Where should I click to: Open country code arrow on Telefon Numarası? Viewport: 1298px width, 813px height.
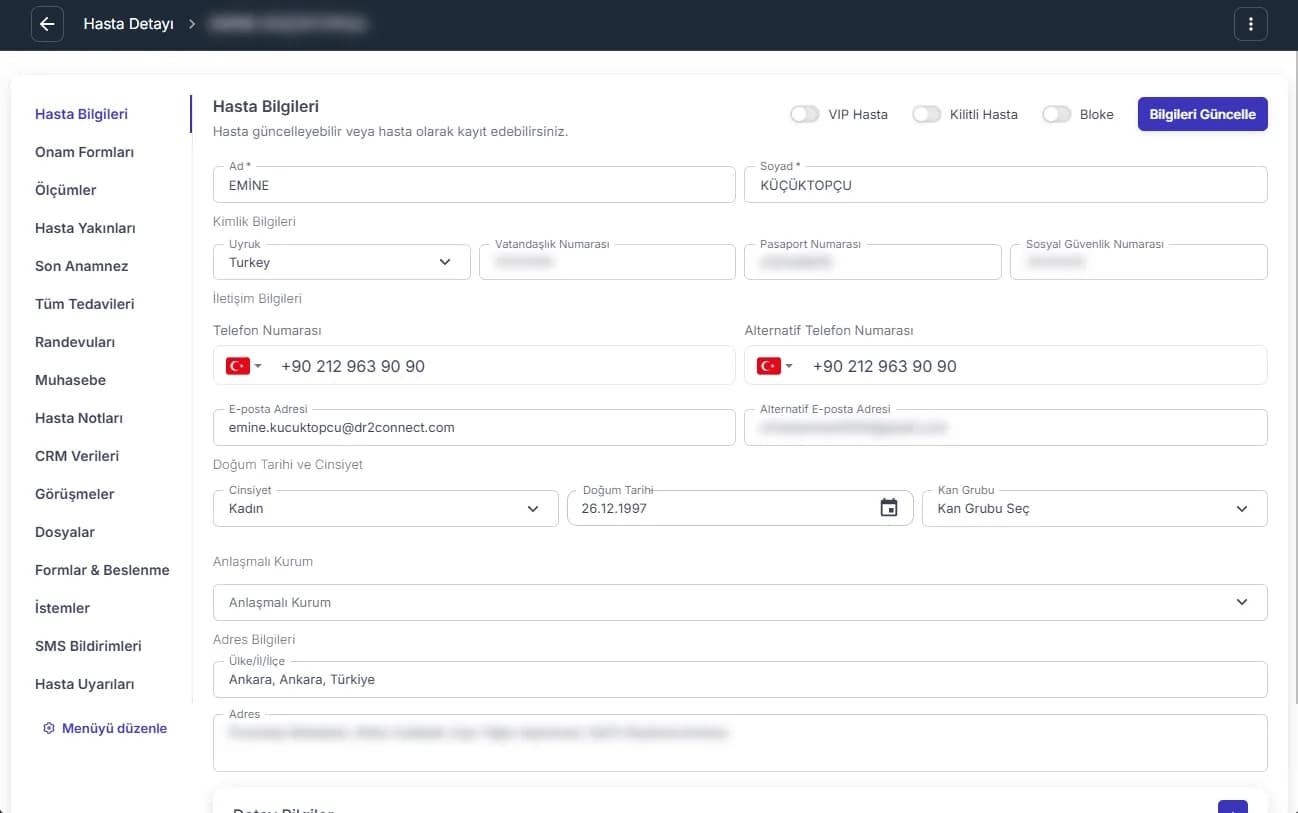click(x=258, y=366)
